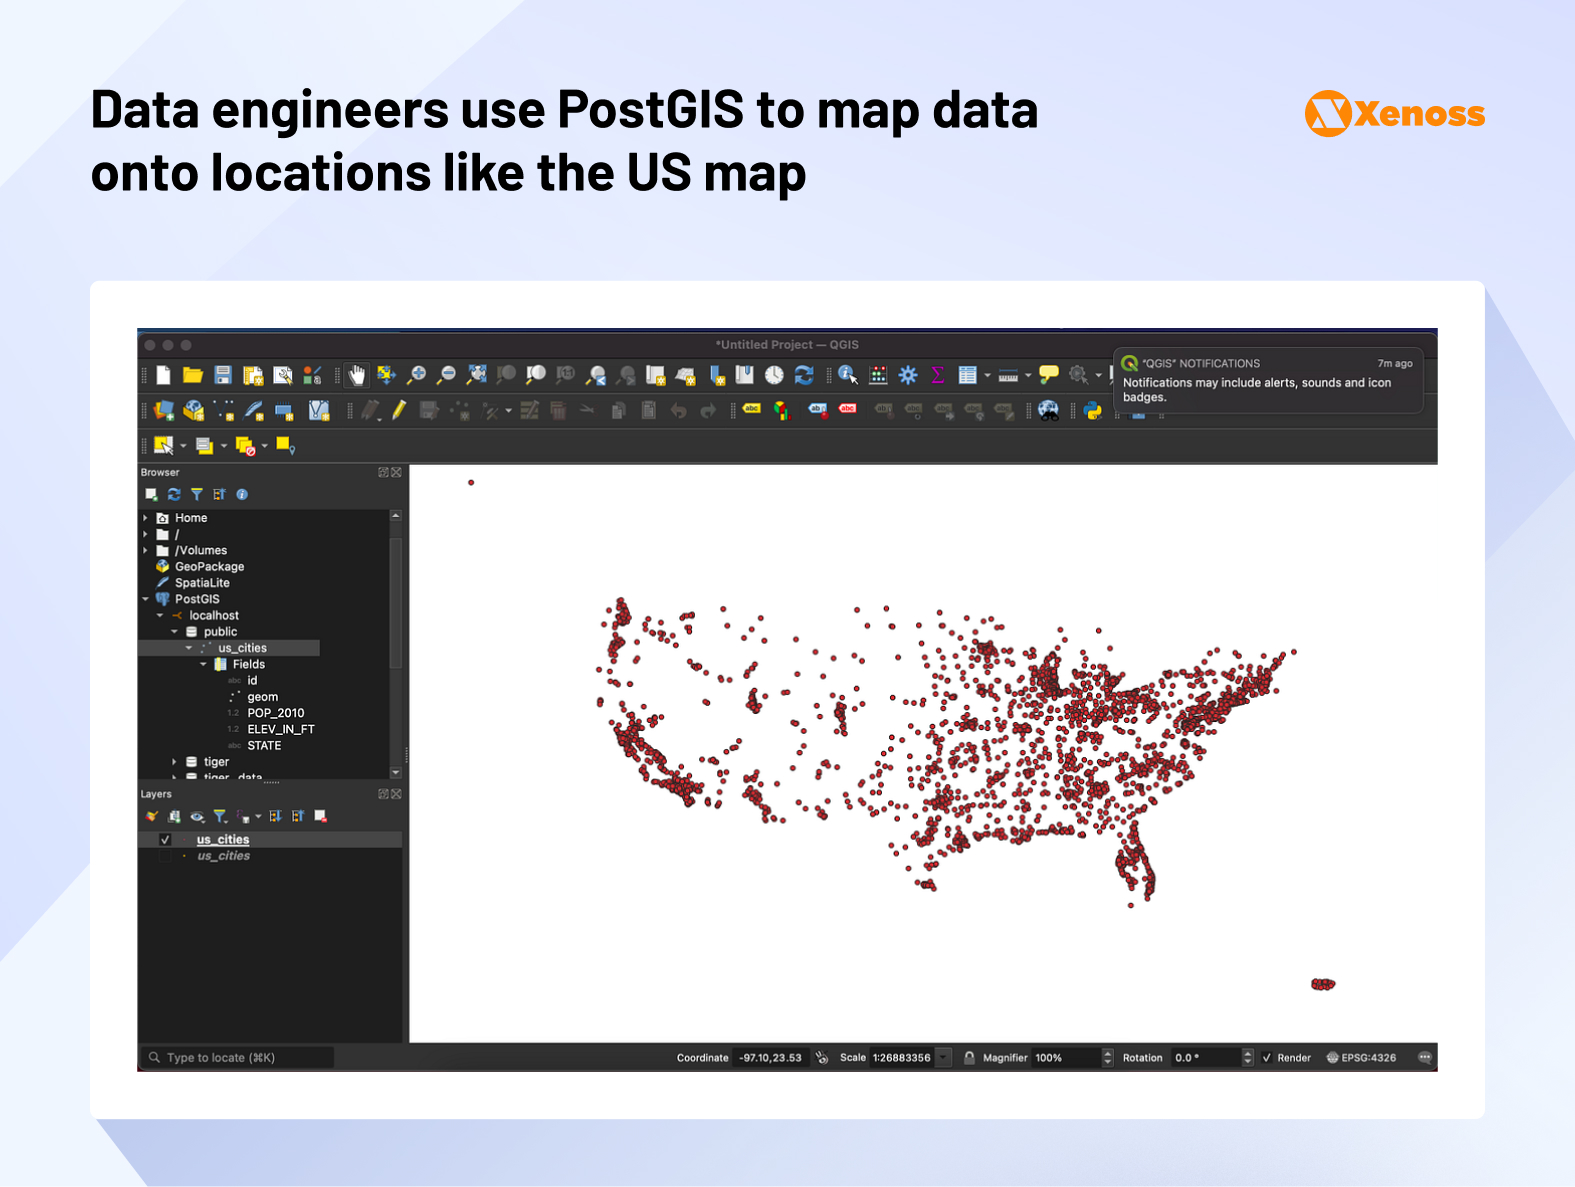The height and width of the screenshot is (1187, 1575).
Task: Collapse the localhost connection node
Action: point(160,615)
